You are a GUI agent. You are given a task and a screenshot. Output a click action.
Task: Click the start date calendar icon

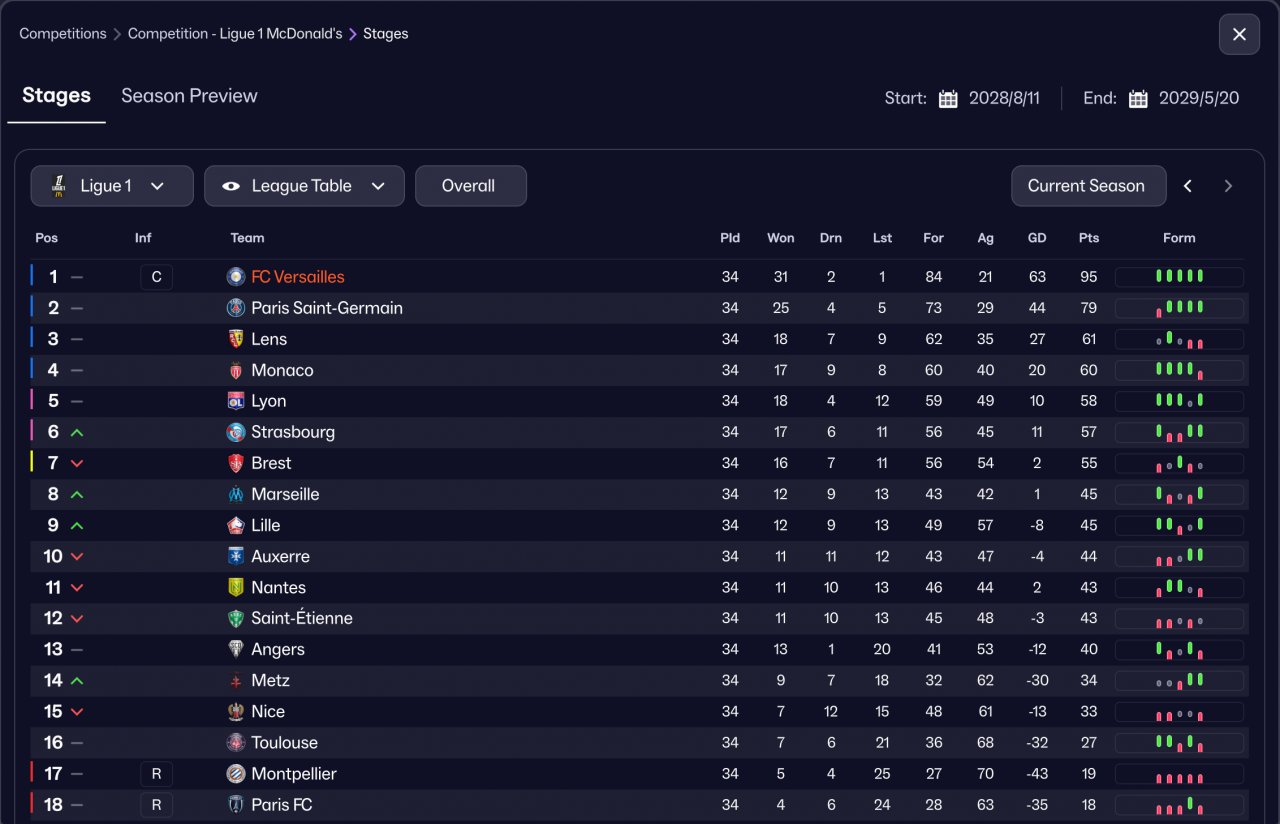[x=948, y=98]
